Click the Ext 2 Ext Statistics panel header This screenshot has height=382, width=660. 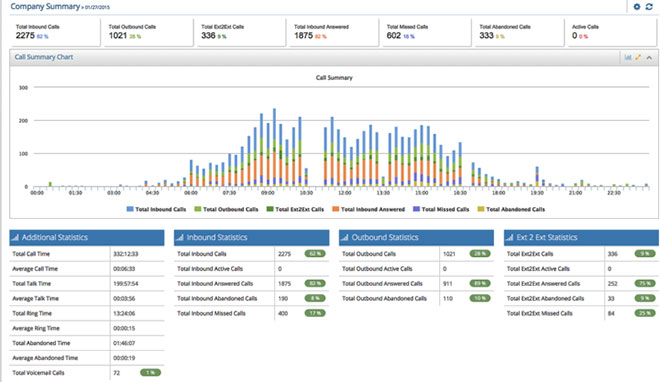(581, 237)
